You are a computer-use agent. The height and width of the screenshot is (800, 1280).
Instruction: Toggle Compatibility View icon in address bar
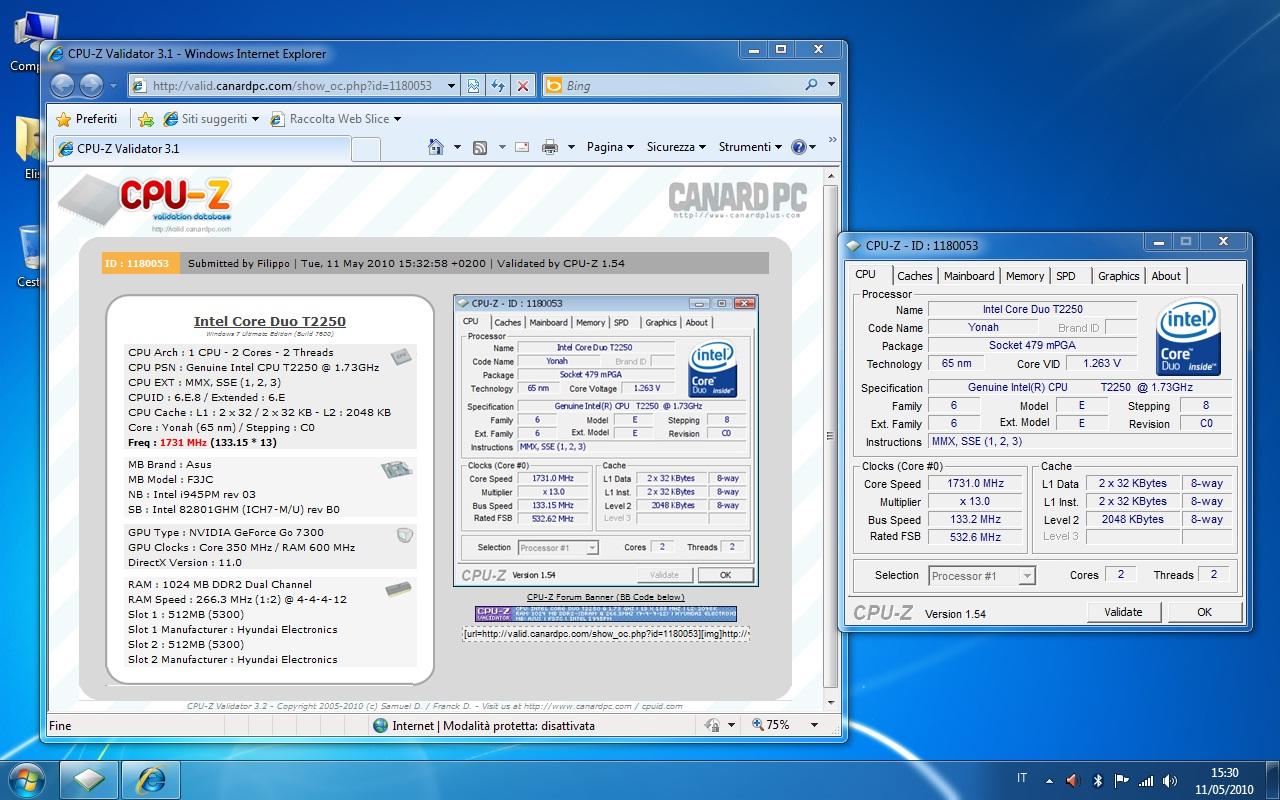coord(474,86)
